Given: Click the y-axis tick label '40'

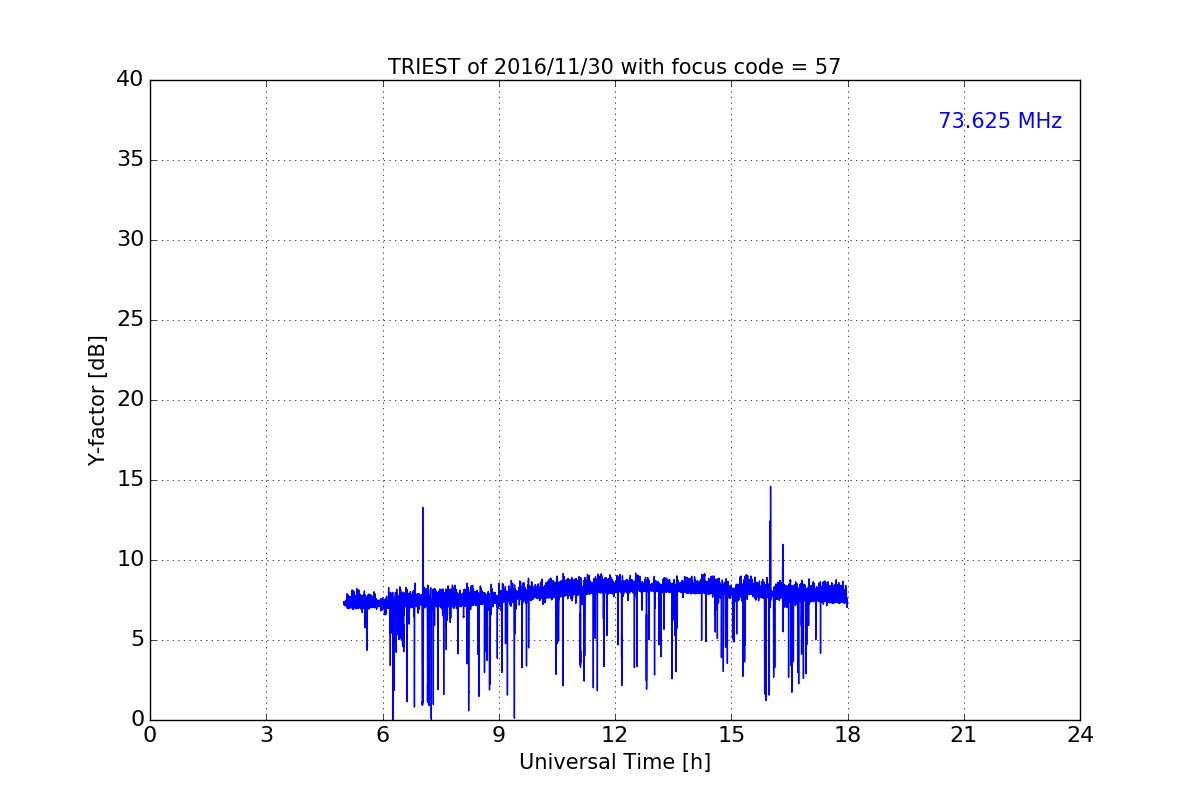Looking at the screenshot, I should (129, 80).
